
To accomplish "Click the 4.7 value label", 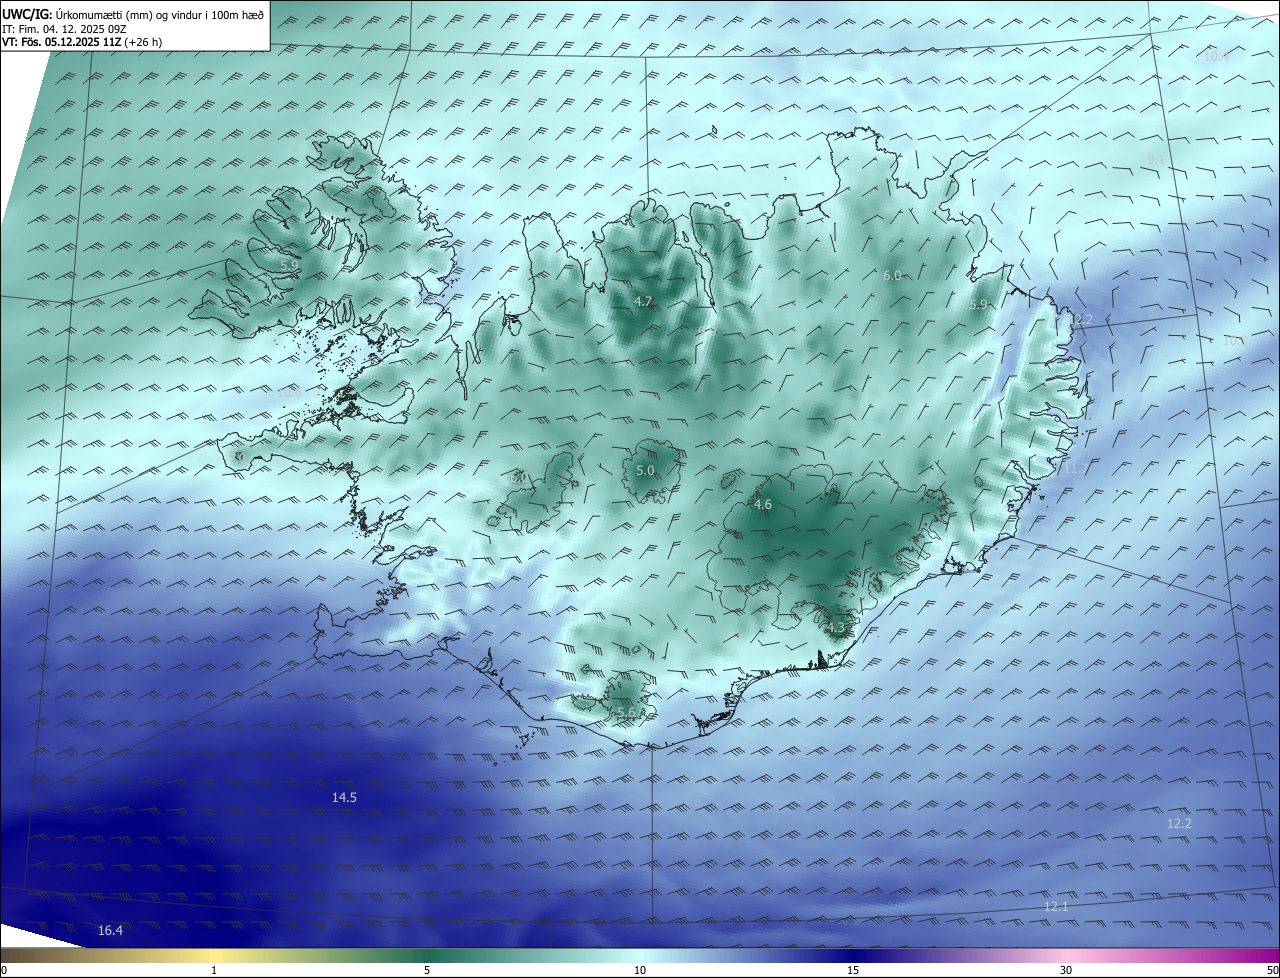I will pyautogui.click(x=643, y=301).
